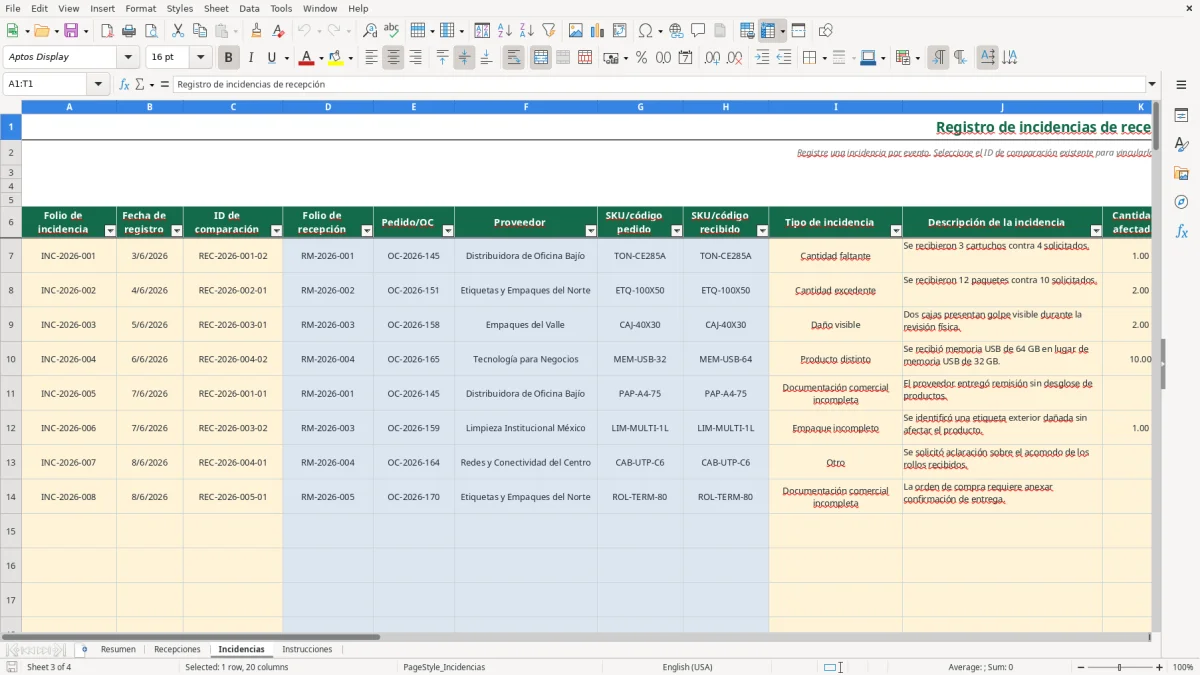This screenshot has width=1200, height=675.
Task: Click the Increase Indent icon
Action: pyautogui.click(x=763, y=58)
